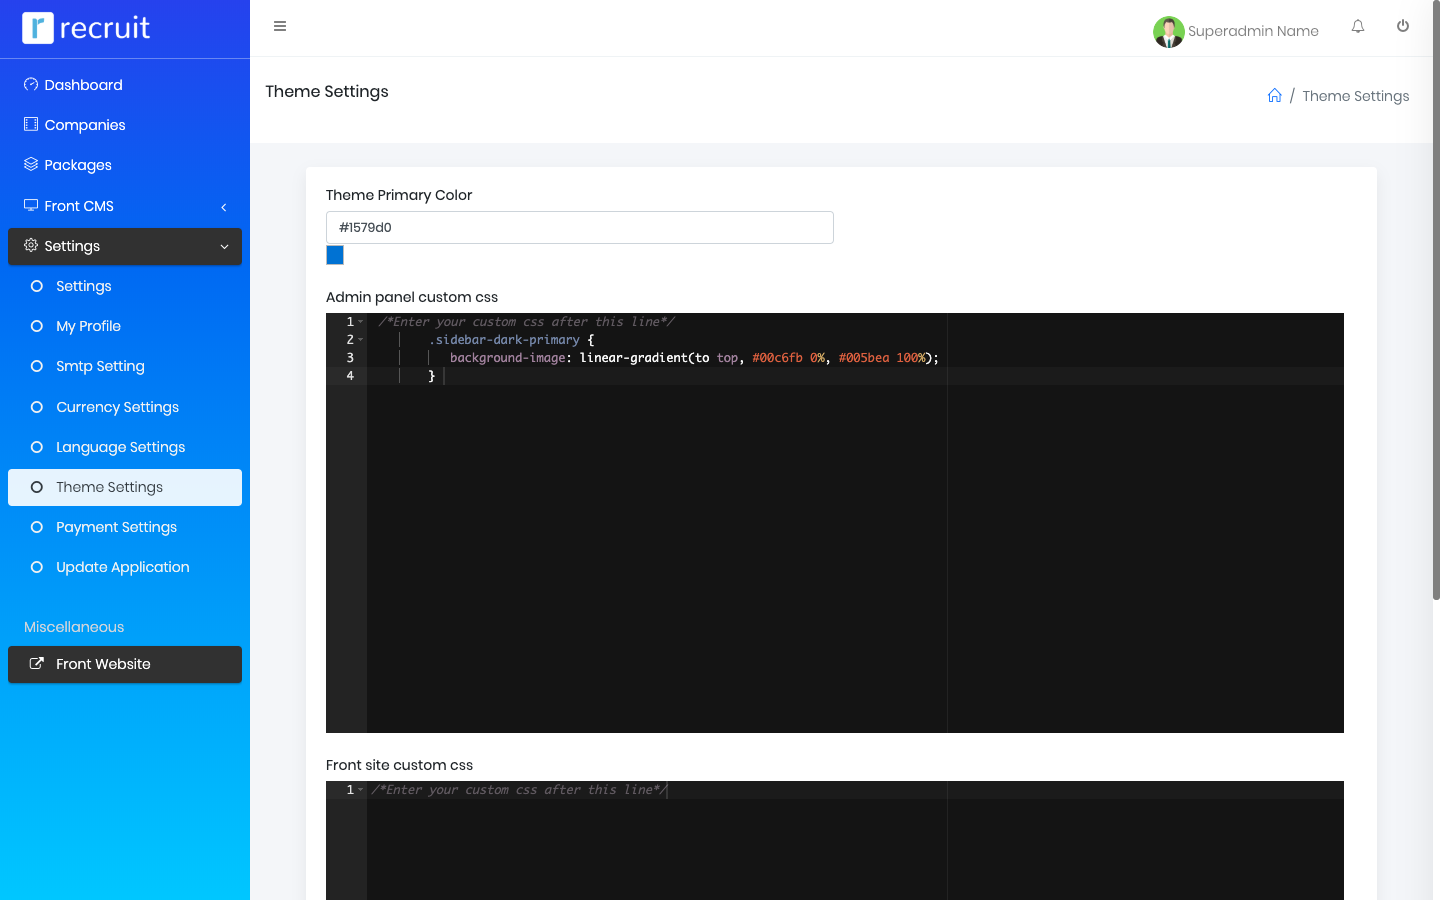Viewport: 1440px width, 900px height.
Task: Open the Front Website link
Action: coord(103,664)
